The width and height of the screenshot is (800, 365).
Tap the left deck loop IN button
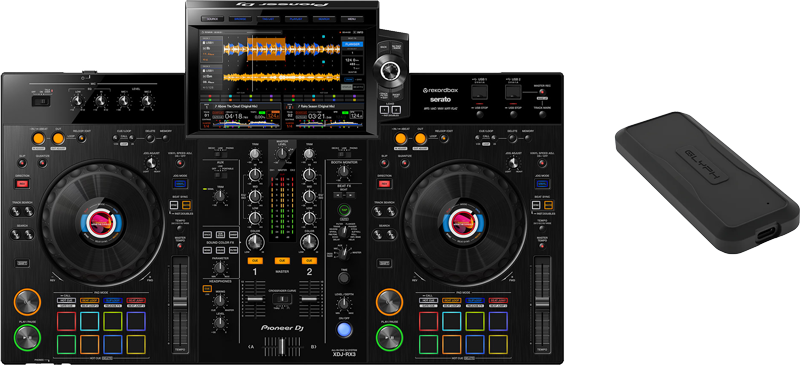(38, 138)
